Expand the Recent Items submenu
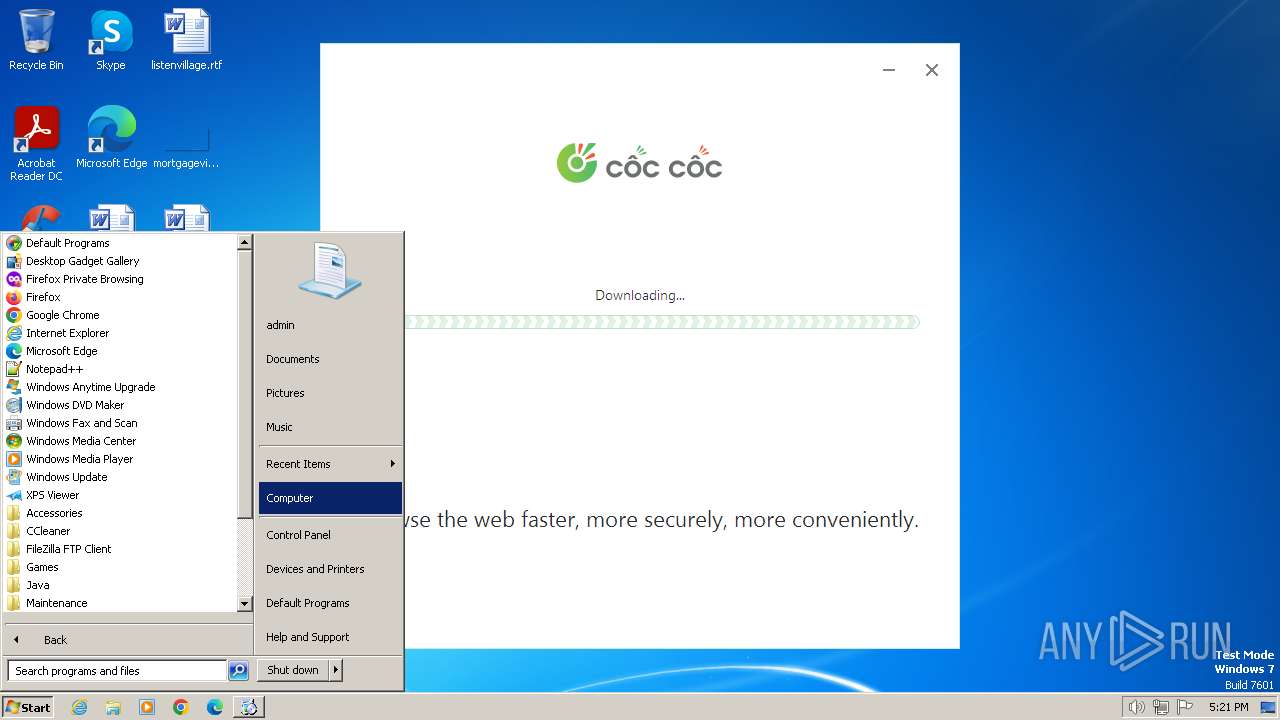This screenshot has height=720, width=1280. [330, 464]
